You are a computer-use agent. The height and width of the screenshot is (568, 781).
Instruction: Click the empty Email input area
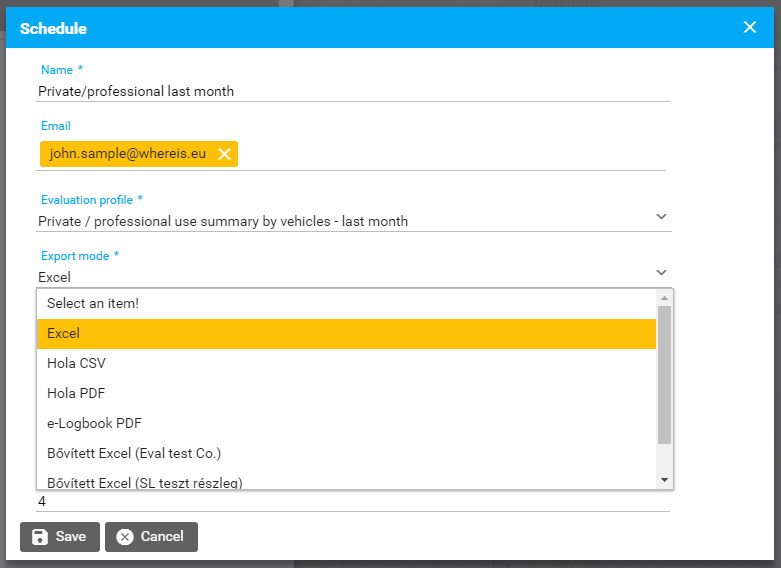click(450, 154)
